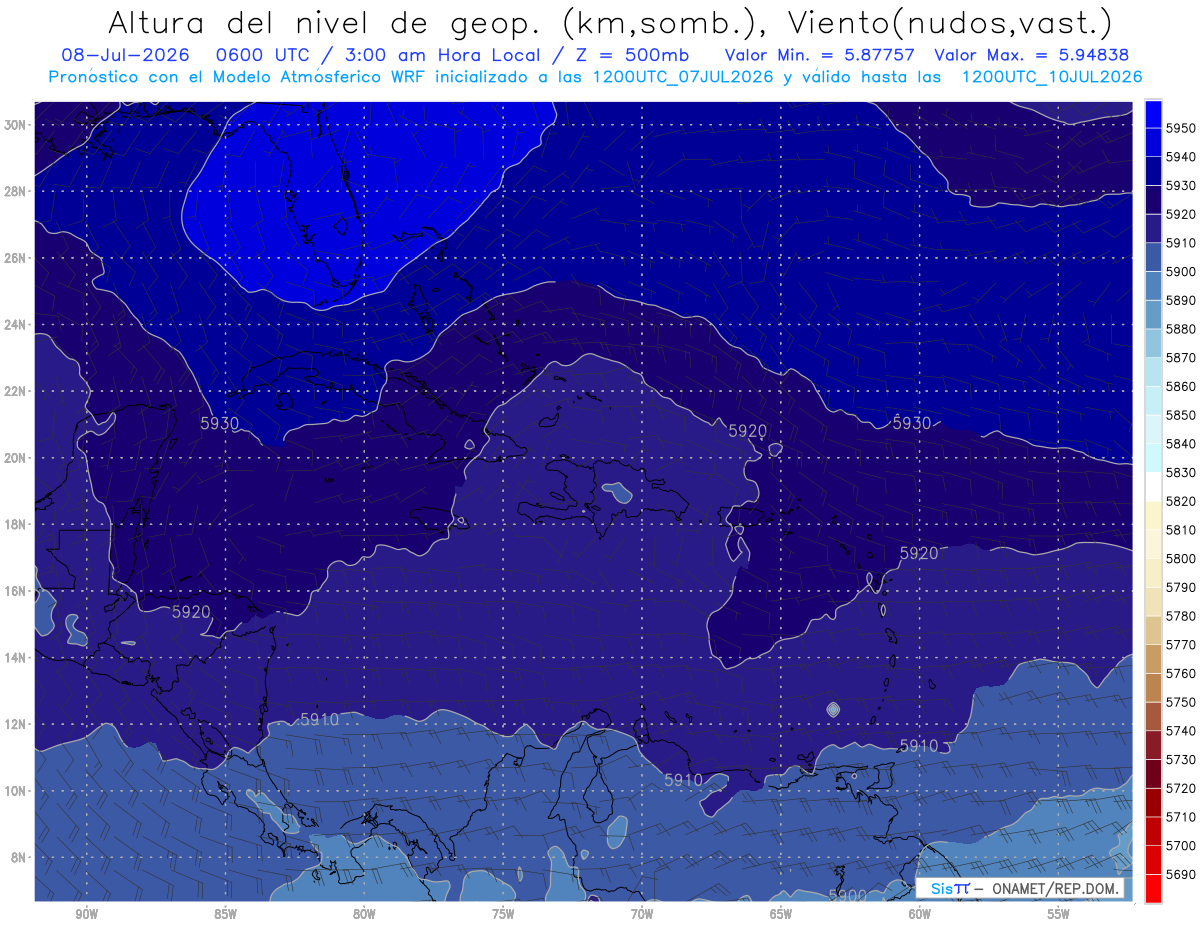Image resolution: width=1200 pixels, height=927 pixels.
Task: Click the legend swatch between 5920 and 5930
Action: tap(1153, 200)
